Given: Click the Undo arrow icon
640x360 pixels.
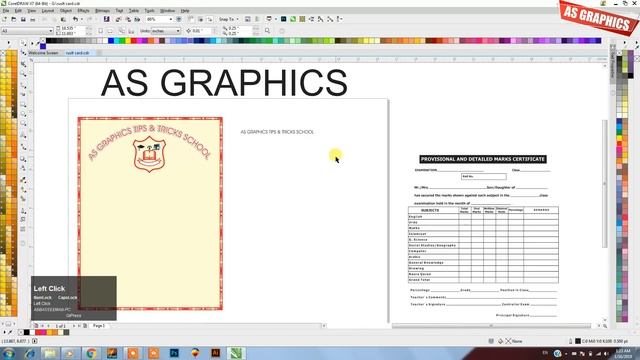Looking at the screenshot, I should click(76, 19).
